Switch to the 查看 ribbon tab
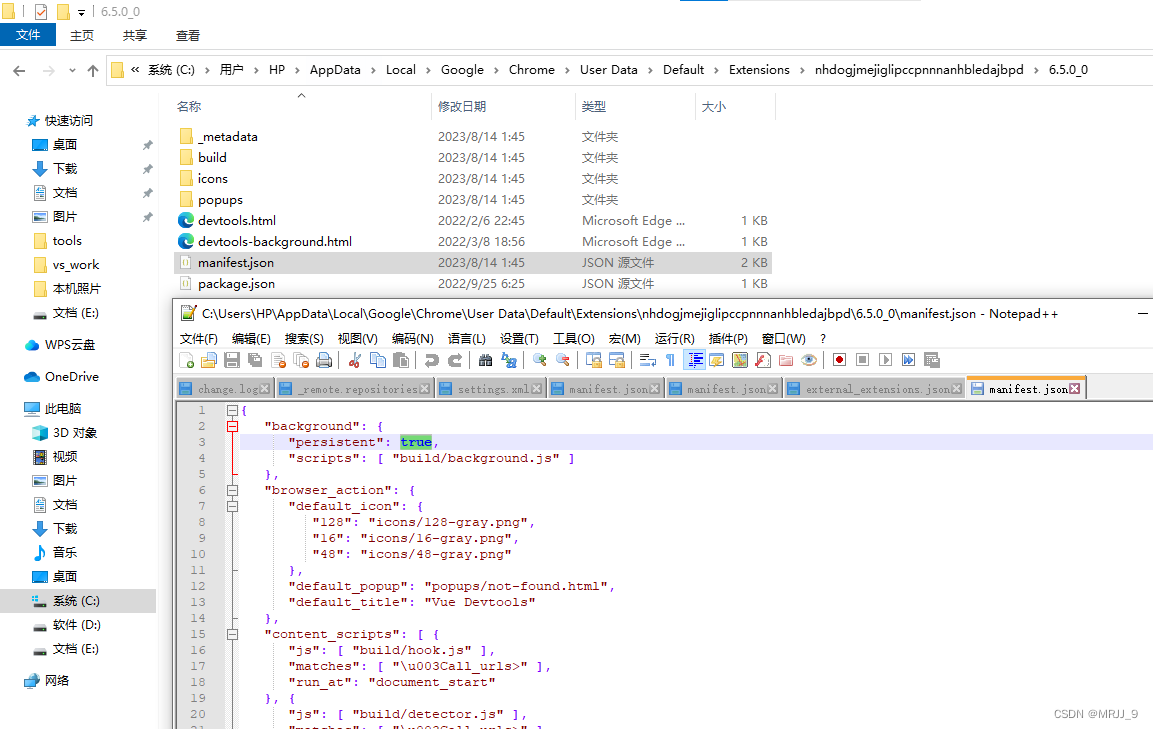Viewport: 1153px width, 729px height. 188,35
